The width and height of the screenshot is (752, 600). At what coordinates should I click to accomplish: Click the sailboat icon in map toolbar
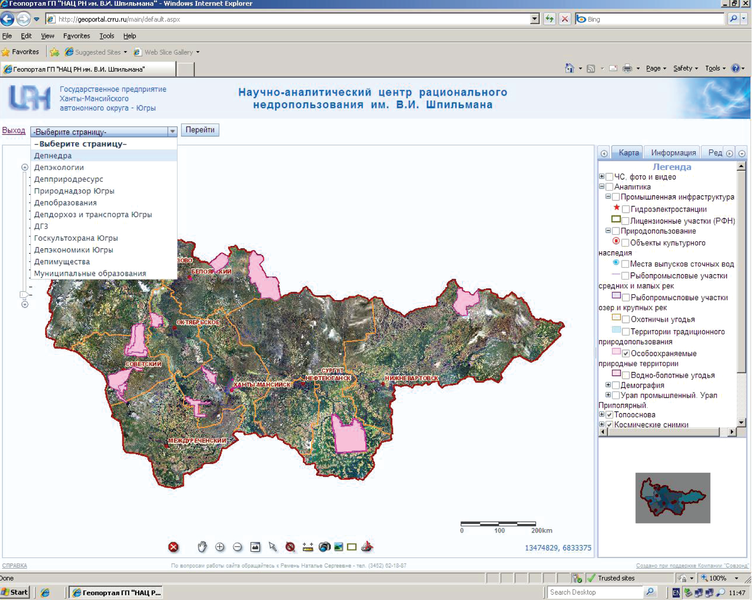(x=366, y=547)
